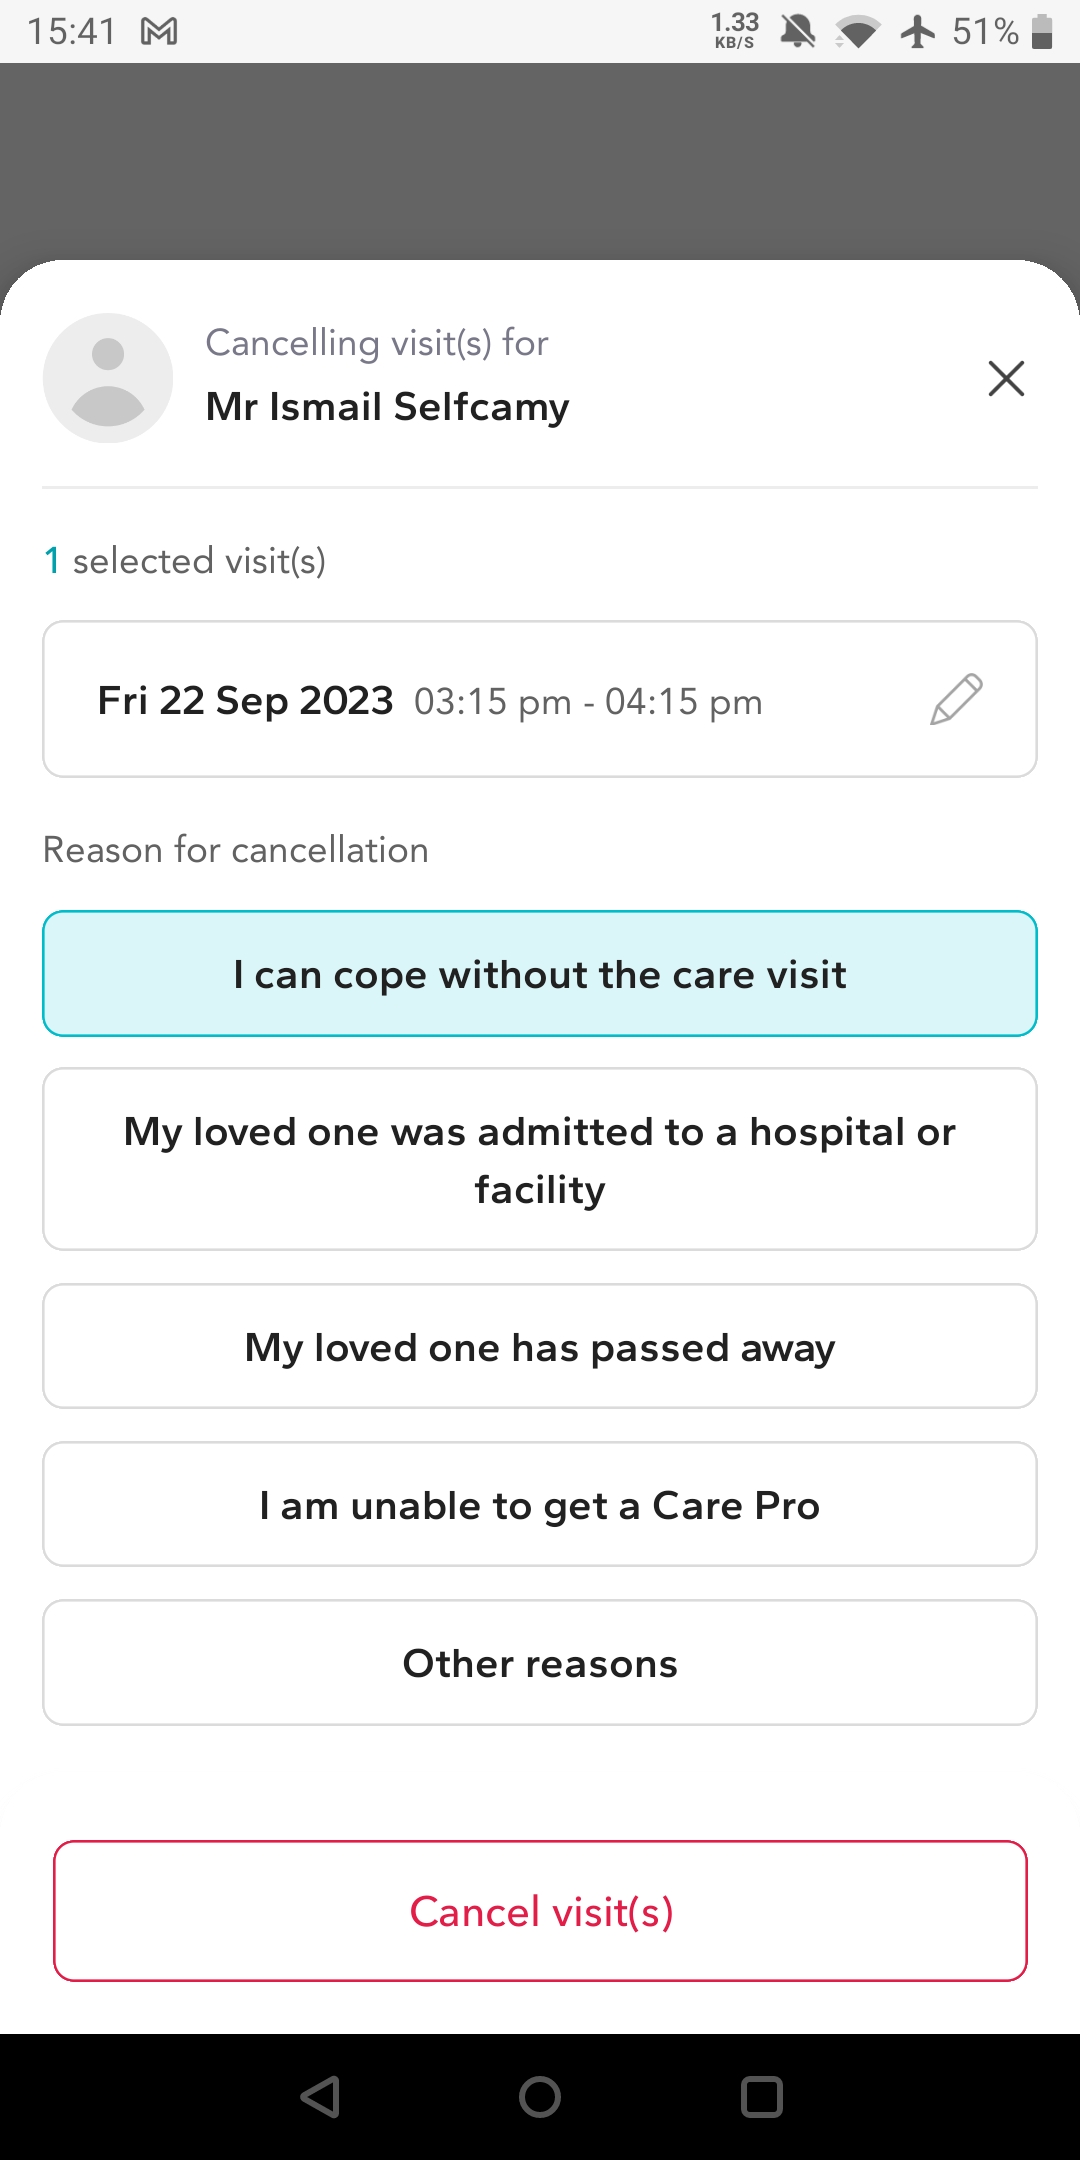Pick 'I am unable to get a Care Pro'
The height and width of the screenshot is (2160, 1080).
pyautogui.click(x=540, y=1504)
